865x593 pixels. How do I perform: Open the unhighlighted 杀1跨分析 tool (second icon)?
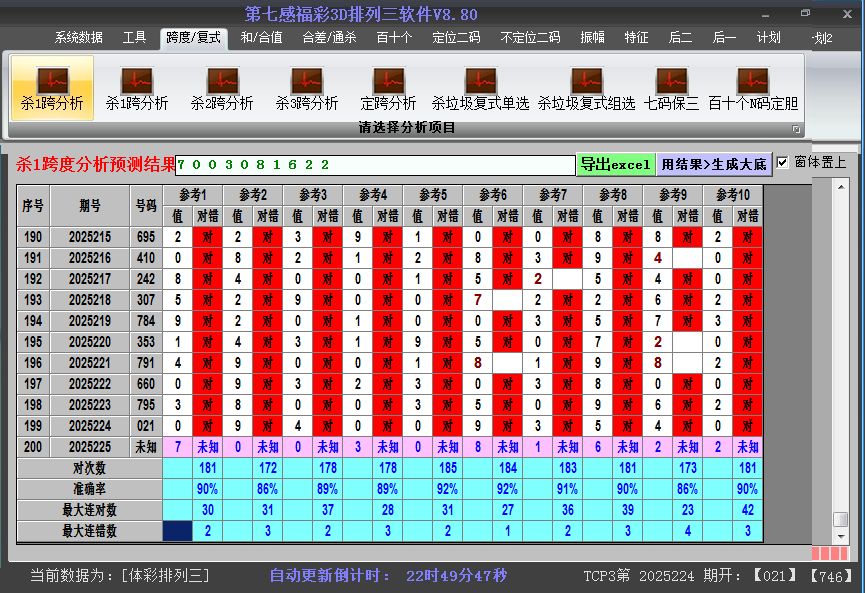tap(137, 88)
